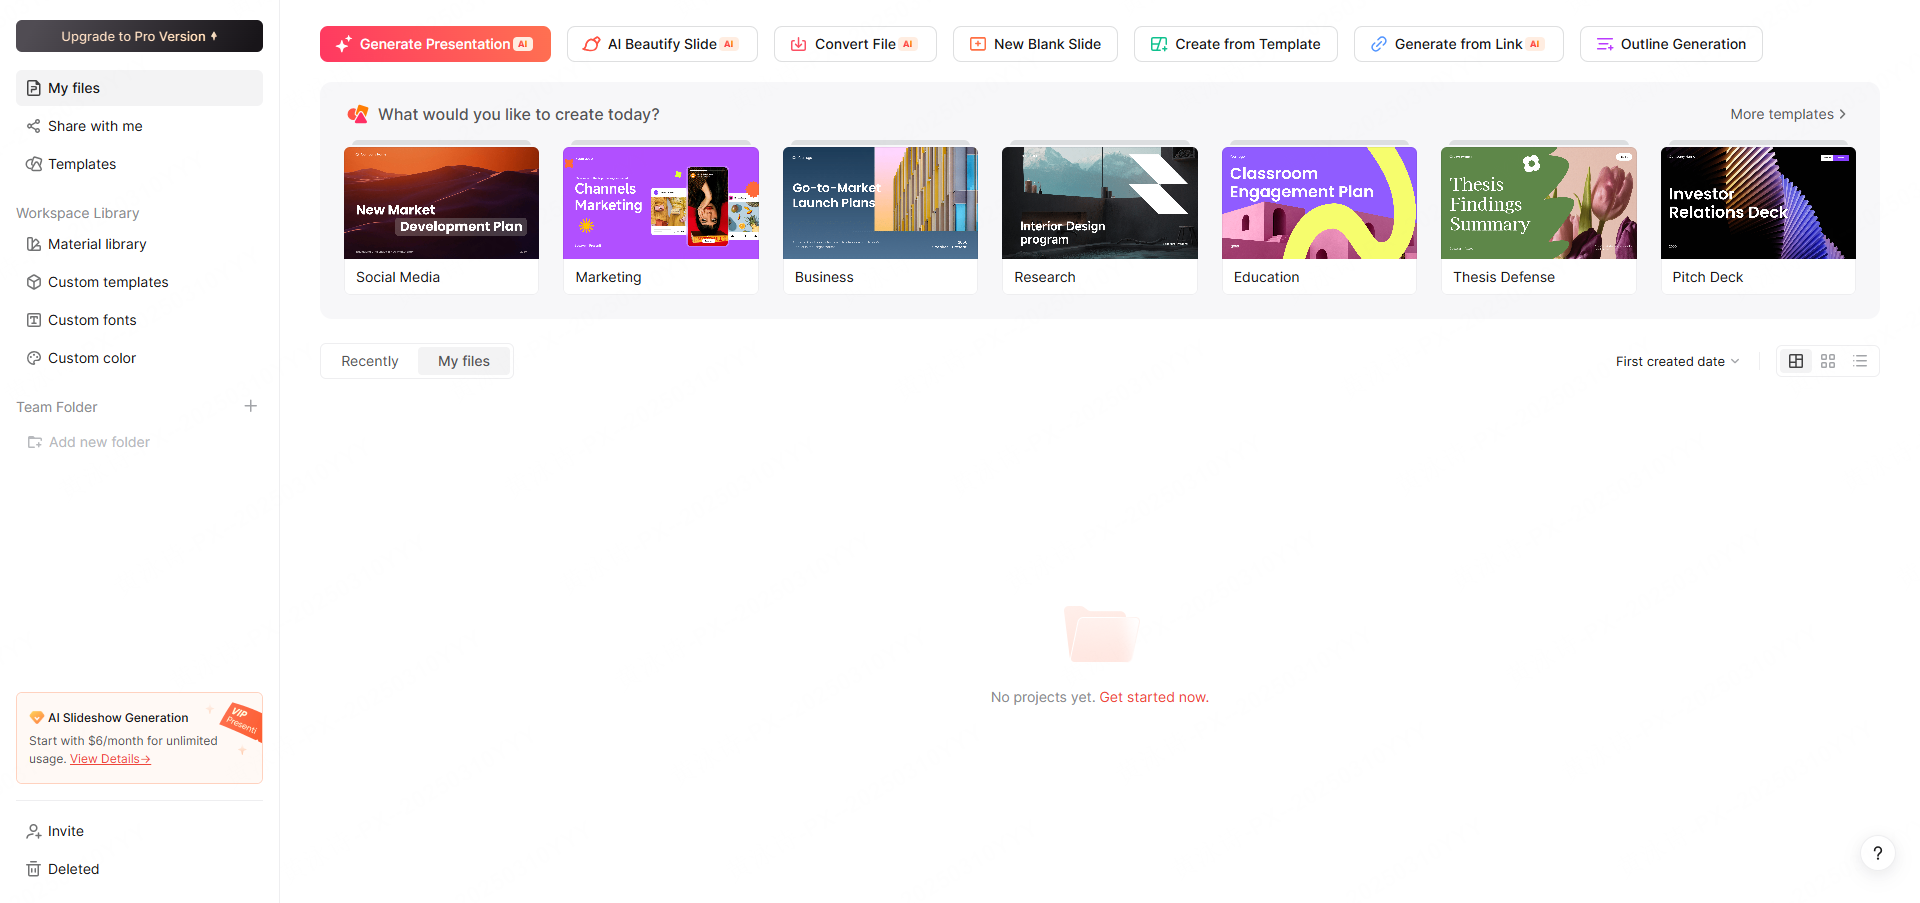This screenshot has width=1920, height=903.
Task: Select the My files tab
Action: pyautogui.click(x=464, y=361)
